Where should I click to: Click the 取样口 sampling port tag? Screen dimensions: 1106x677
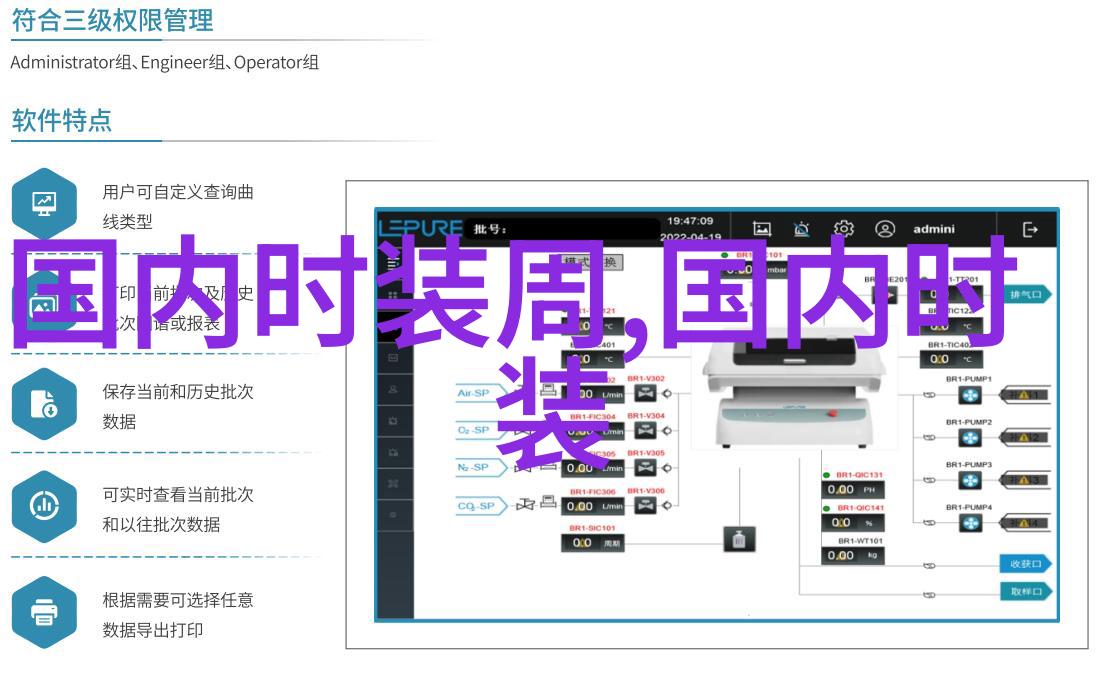[x=1026, y=591]
